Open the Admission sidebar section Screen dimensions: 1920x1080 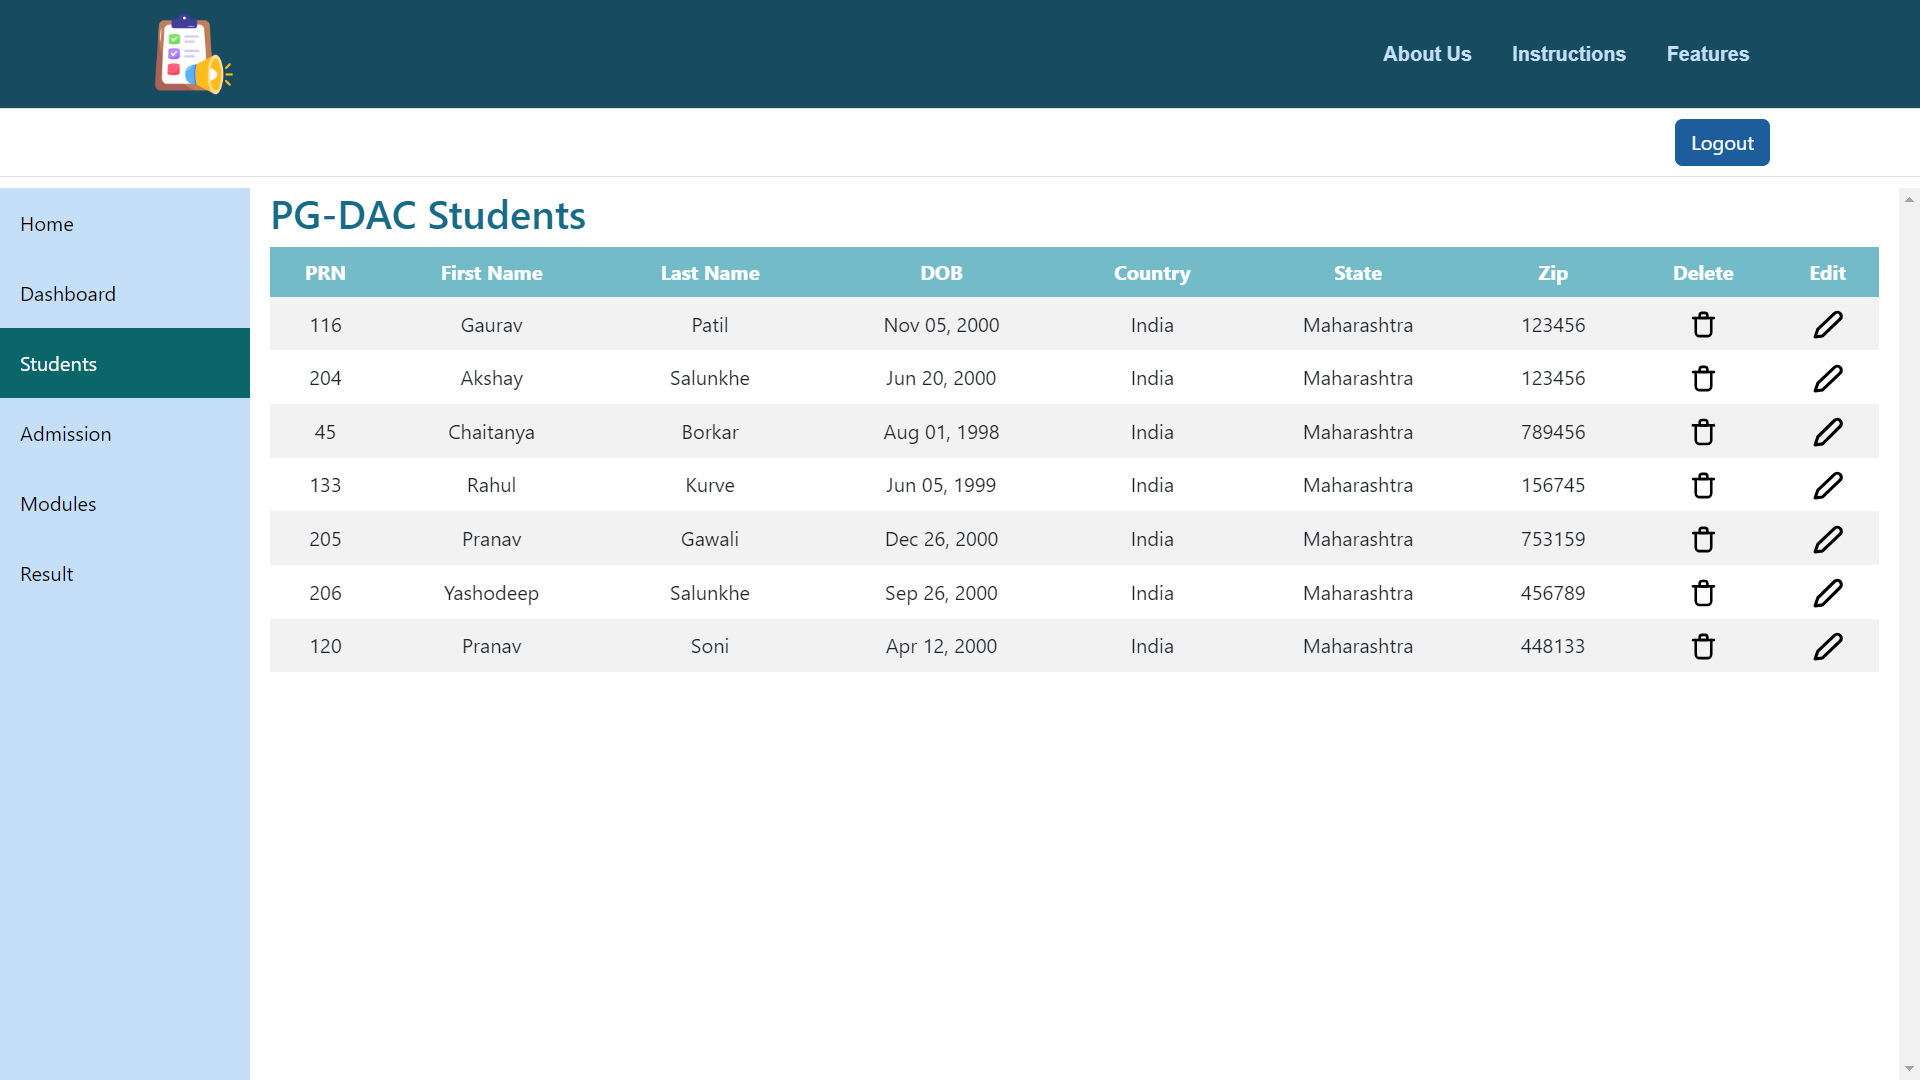click(125, 434)
